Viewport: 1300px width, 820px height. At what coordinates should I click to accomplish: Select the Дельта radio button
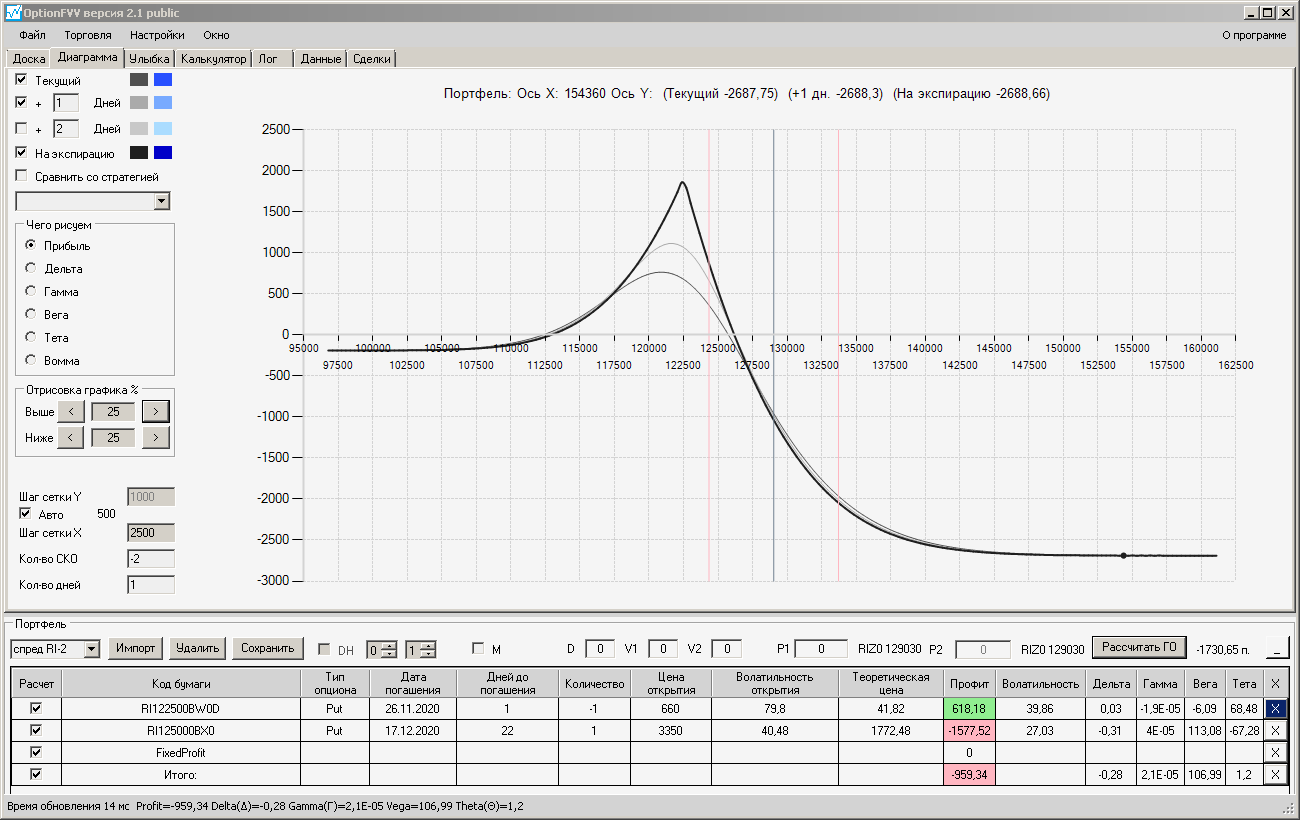(x=31, y=268)
